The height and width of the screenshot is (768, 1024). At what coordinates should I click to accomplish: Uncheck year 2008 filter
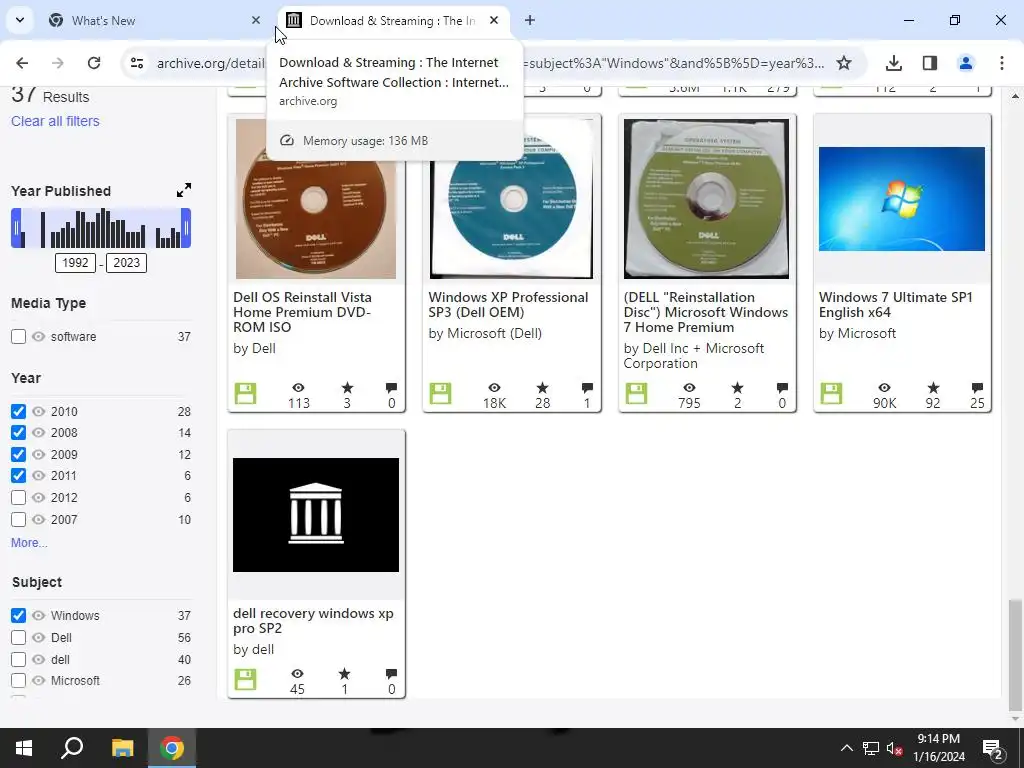click(x=18, y=432)
